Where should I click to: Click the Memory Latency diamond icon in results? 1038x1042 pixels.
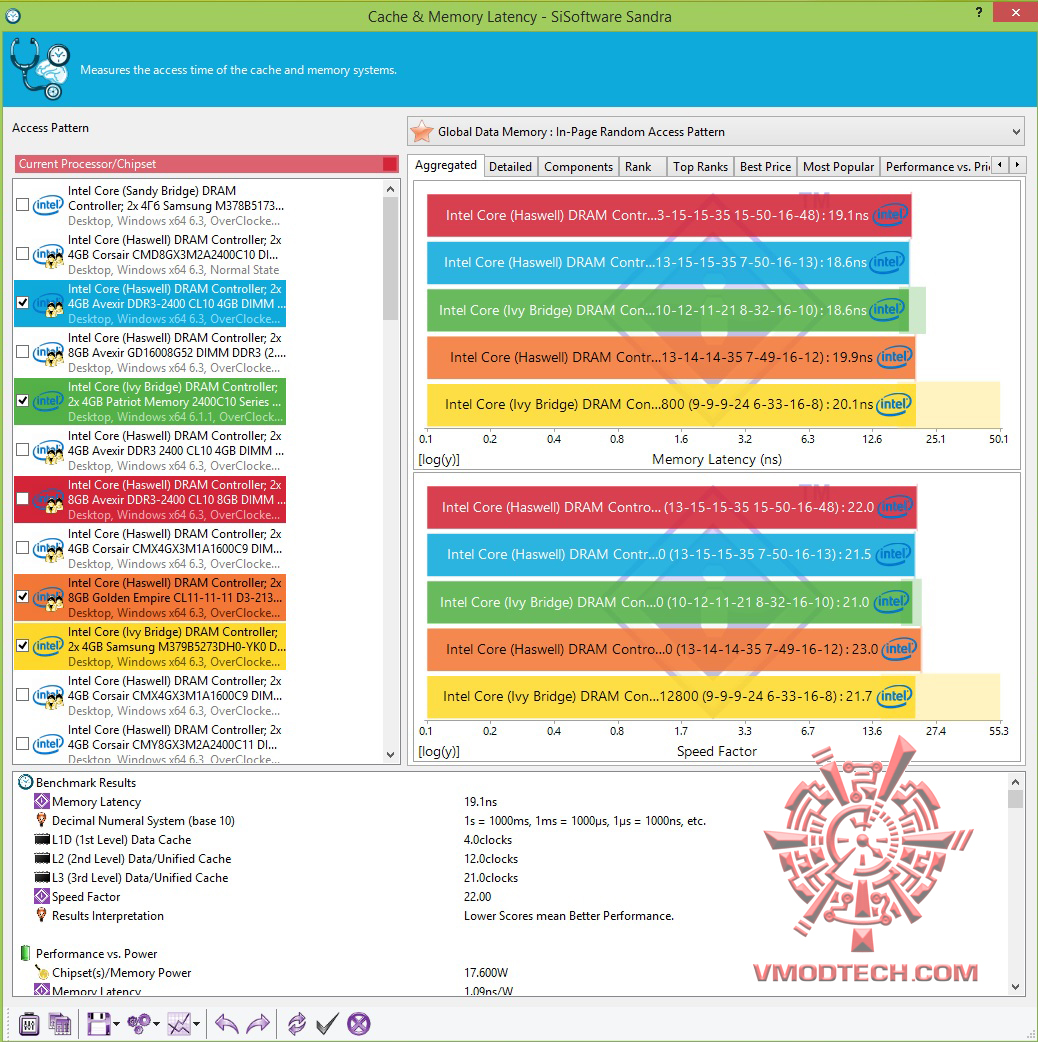coord(42,801)
